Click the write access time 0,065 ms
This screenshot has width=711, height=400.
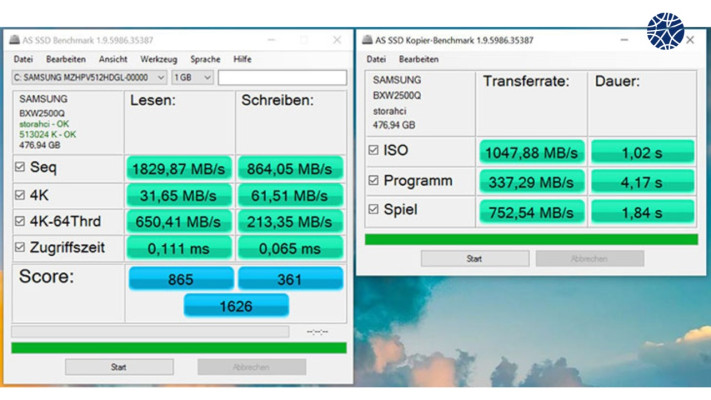(x=290, y=248)
